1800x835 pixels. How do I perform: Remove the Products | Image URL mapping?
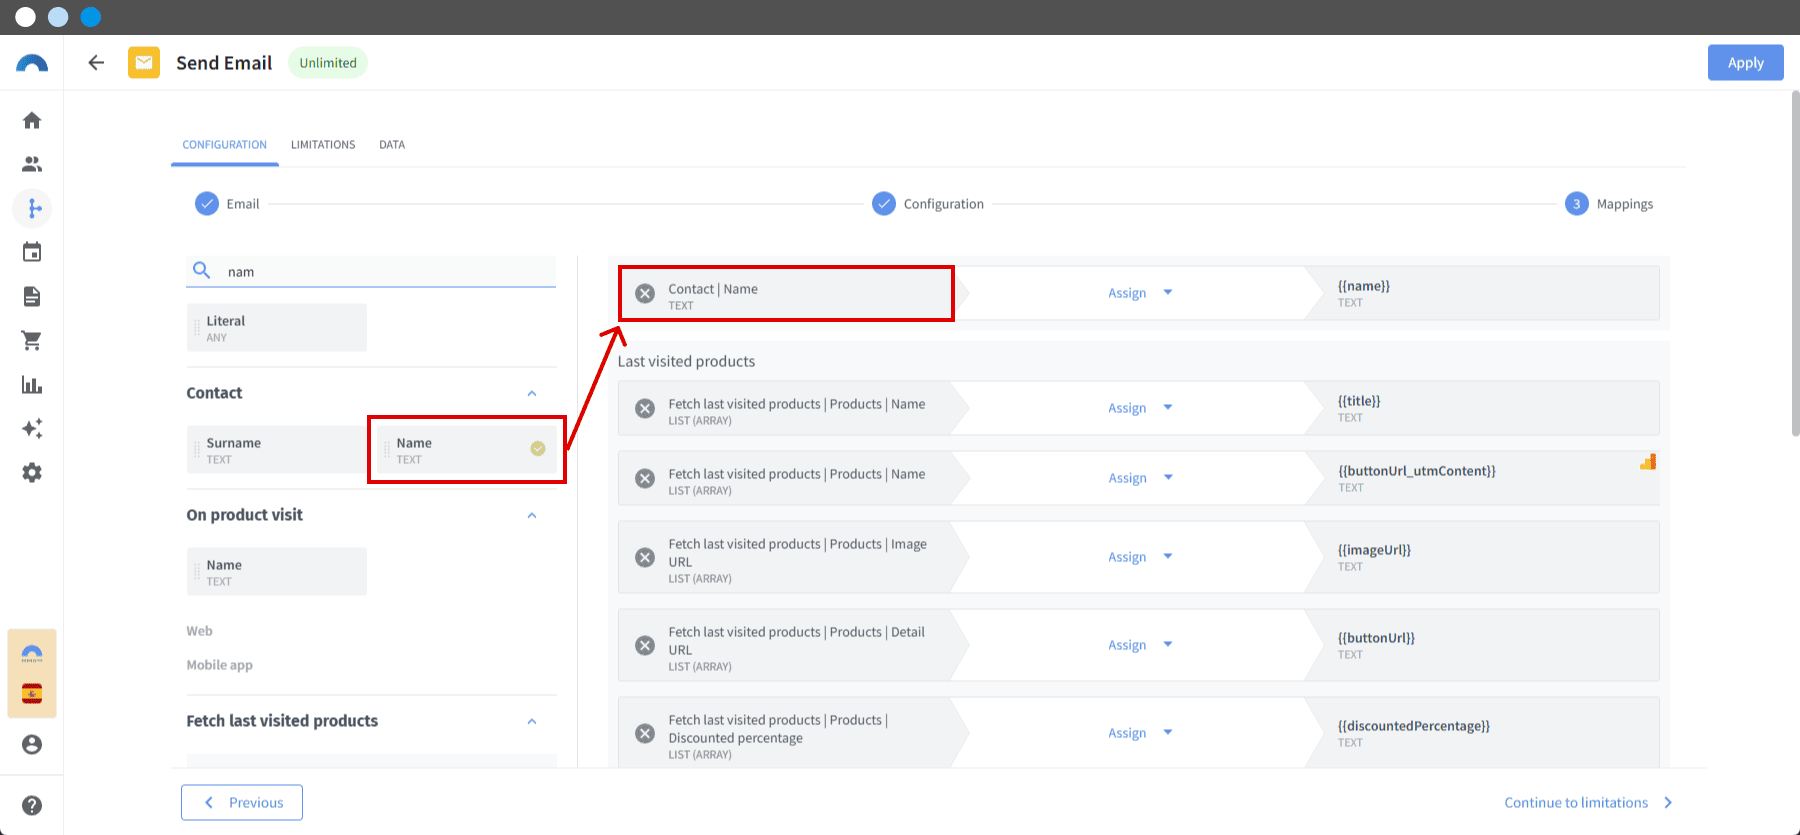[646, 557]
